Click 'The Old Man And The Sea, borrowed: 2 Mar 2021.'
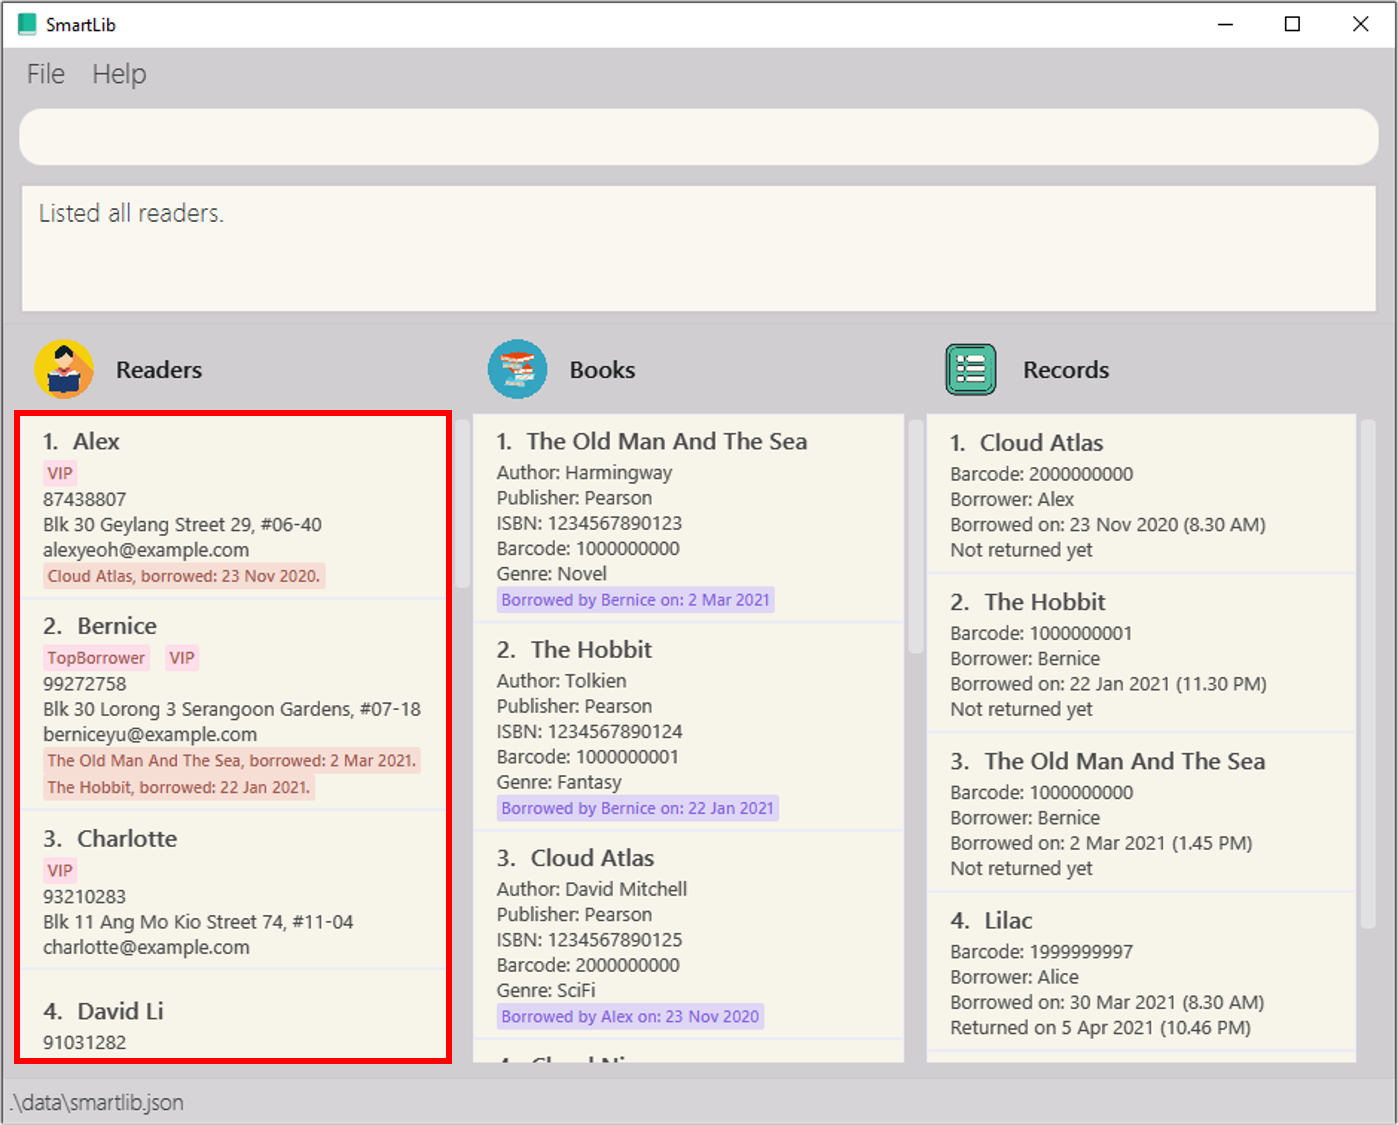The height and width of the screenshot is (1125, 1398). tap(231, 761)
